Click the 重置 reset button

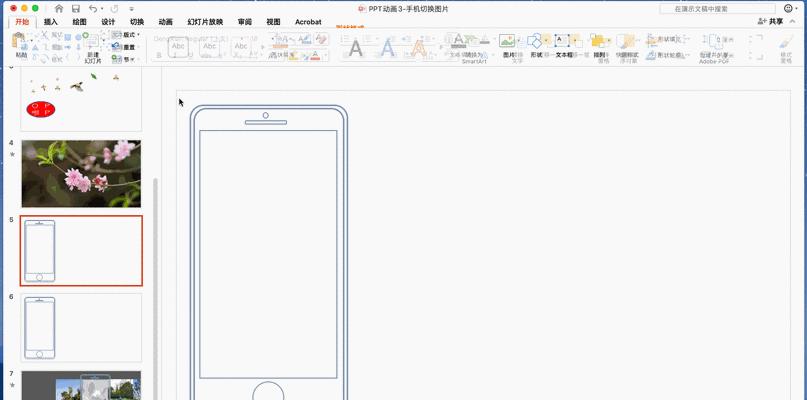coord(124,47)
